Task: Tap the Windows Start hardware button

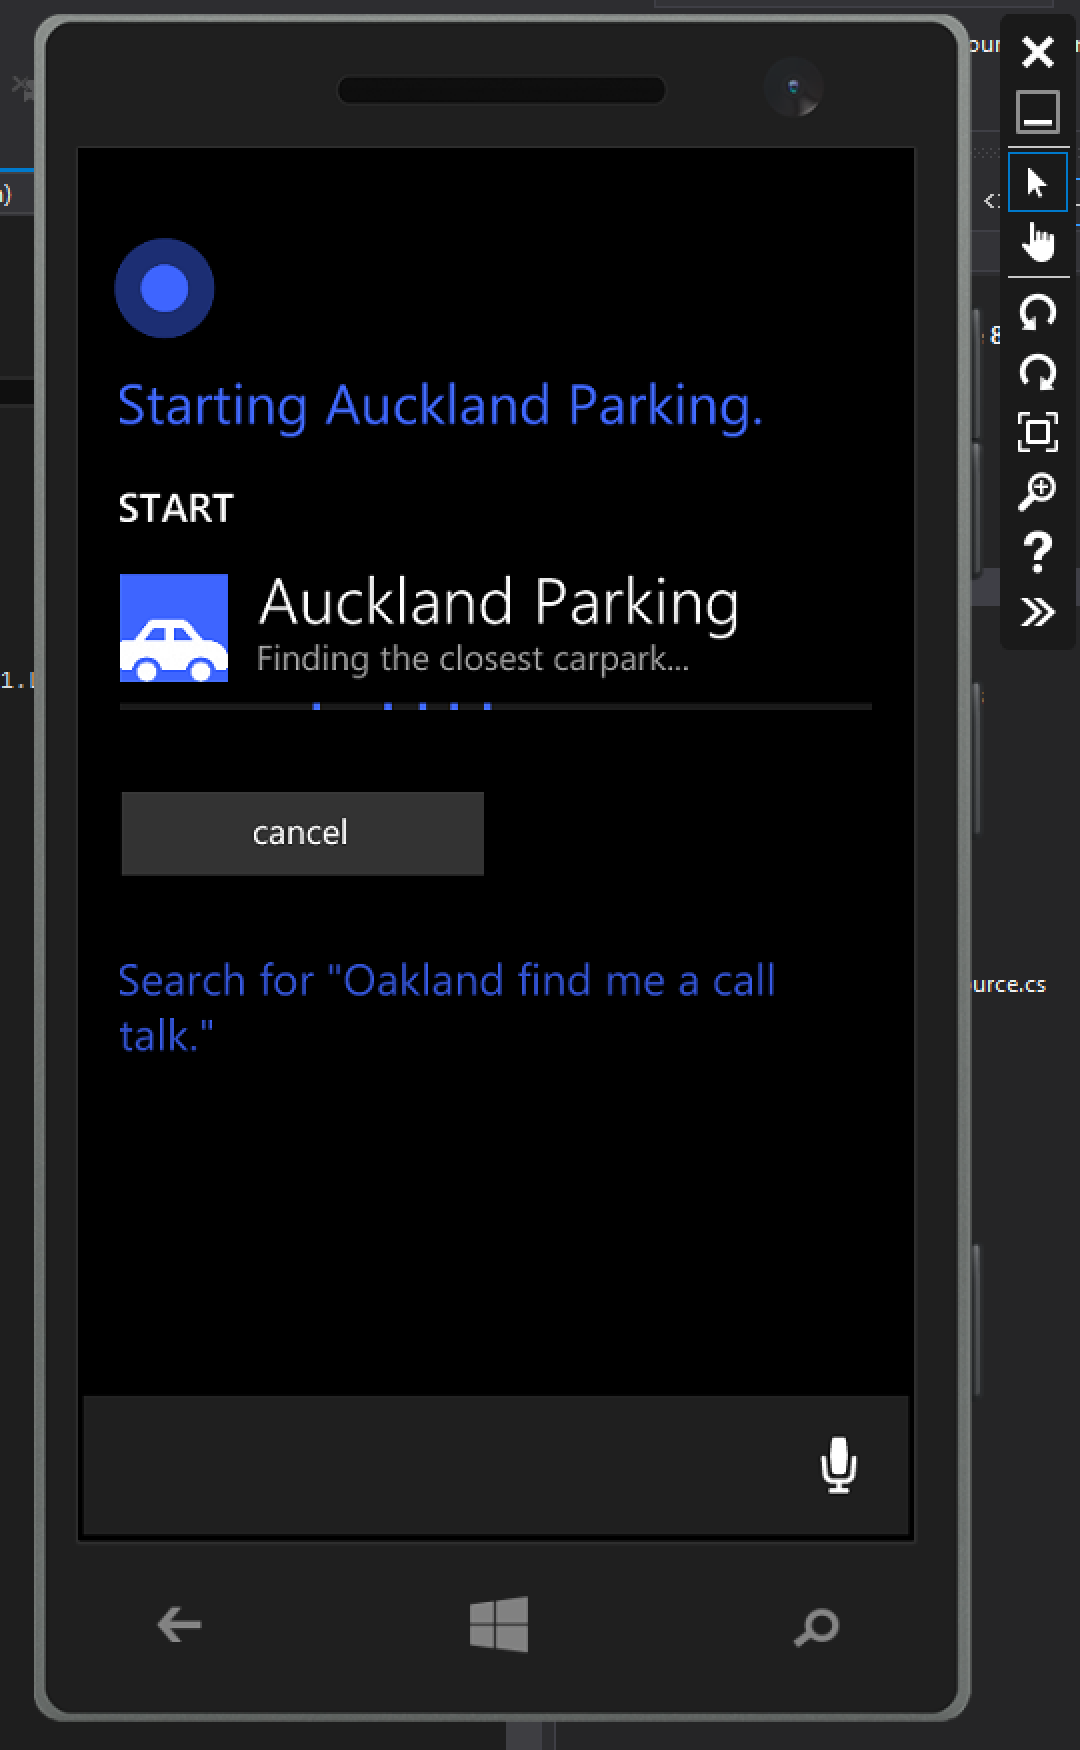Action: coord(499,1624)
